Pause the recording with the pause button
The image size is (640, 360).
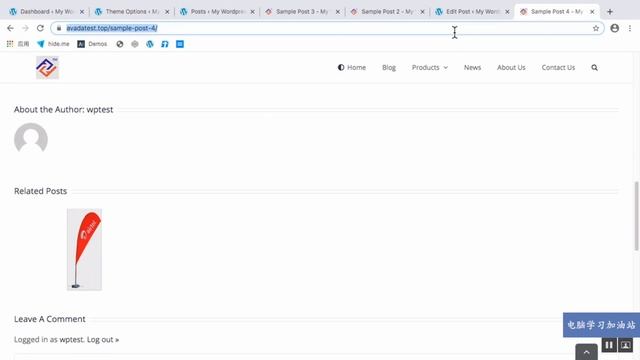click(x=609, y=345)
